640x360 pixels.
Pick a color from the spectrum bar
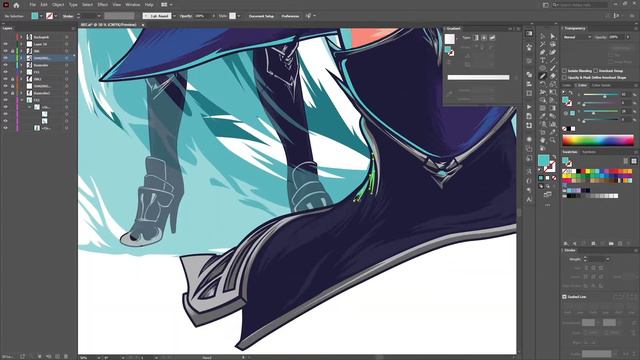(x=598, y=140)
